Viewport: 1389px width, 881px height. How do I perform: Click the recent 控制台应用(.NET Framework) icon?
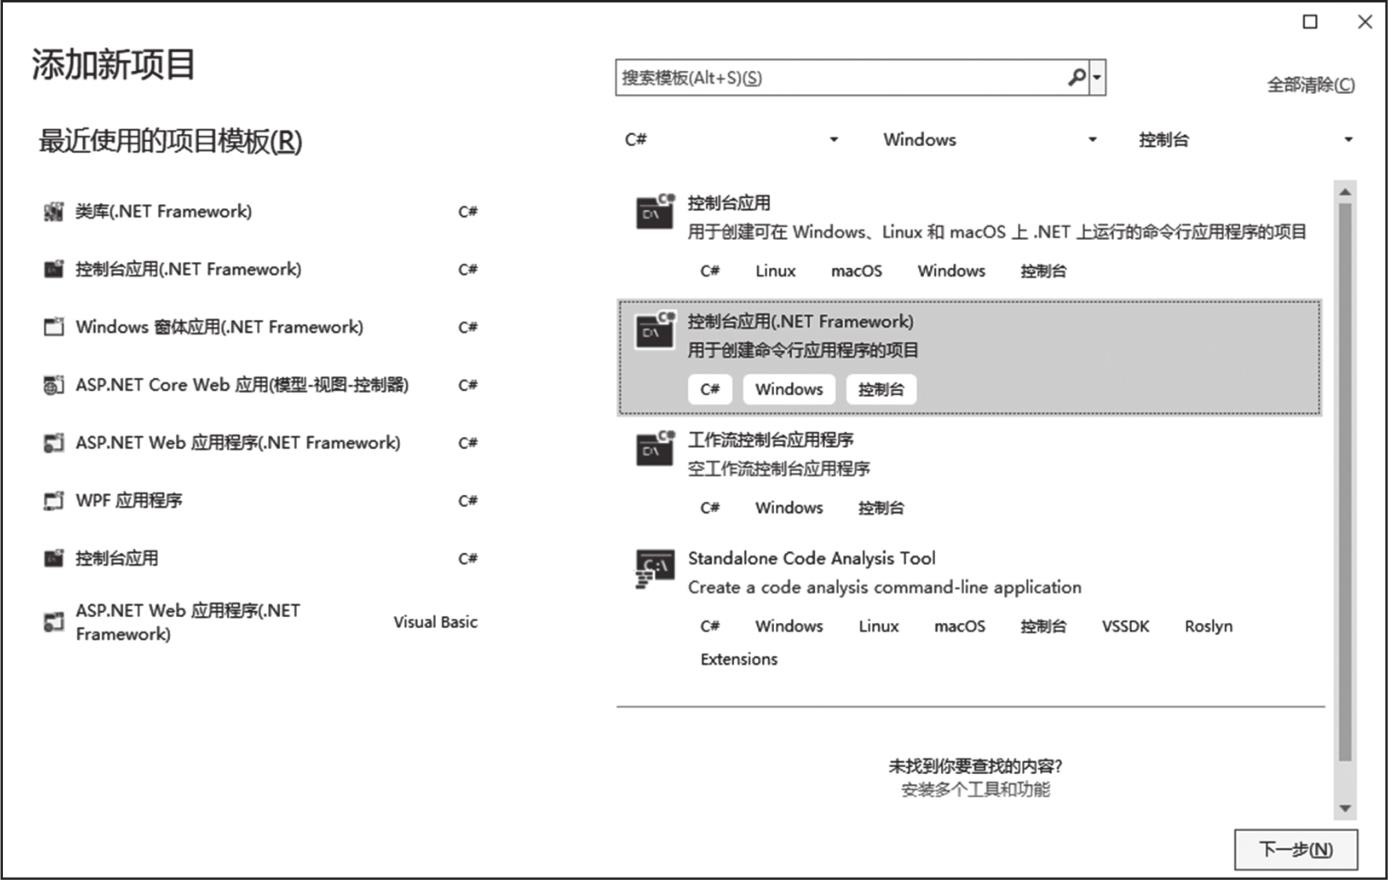(54, 270)
